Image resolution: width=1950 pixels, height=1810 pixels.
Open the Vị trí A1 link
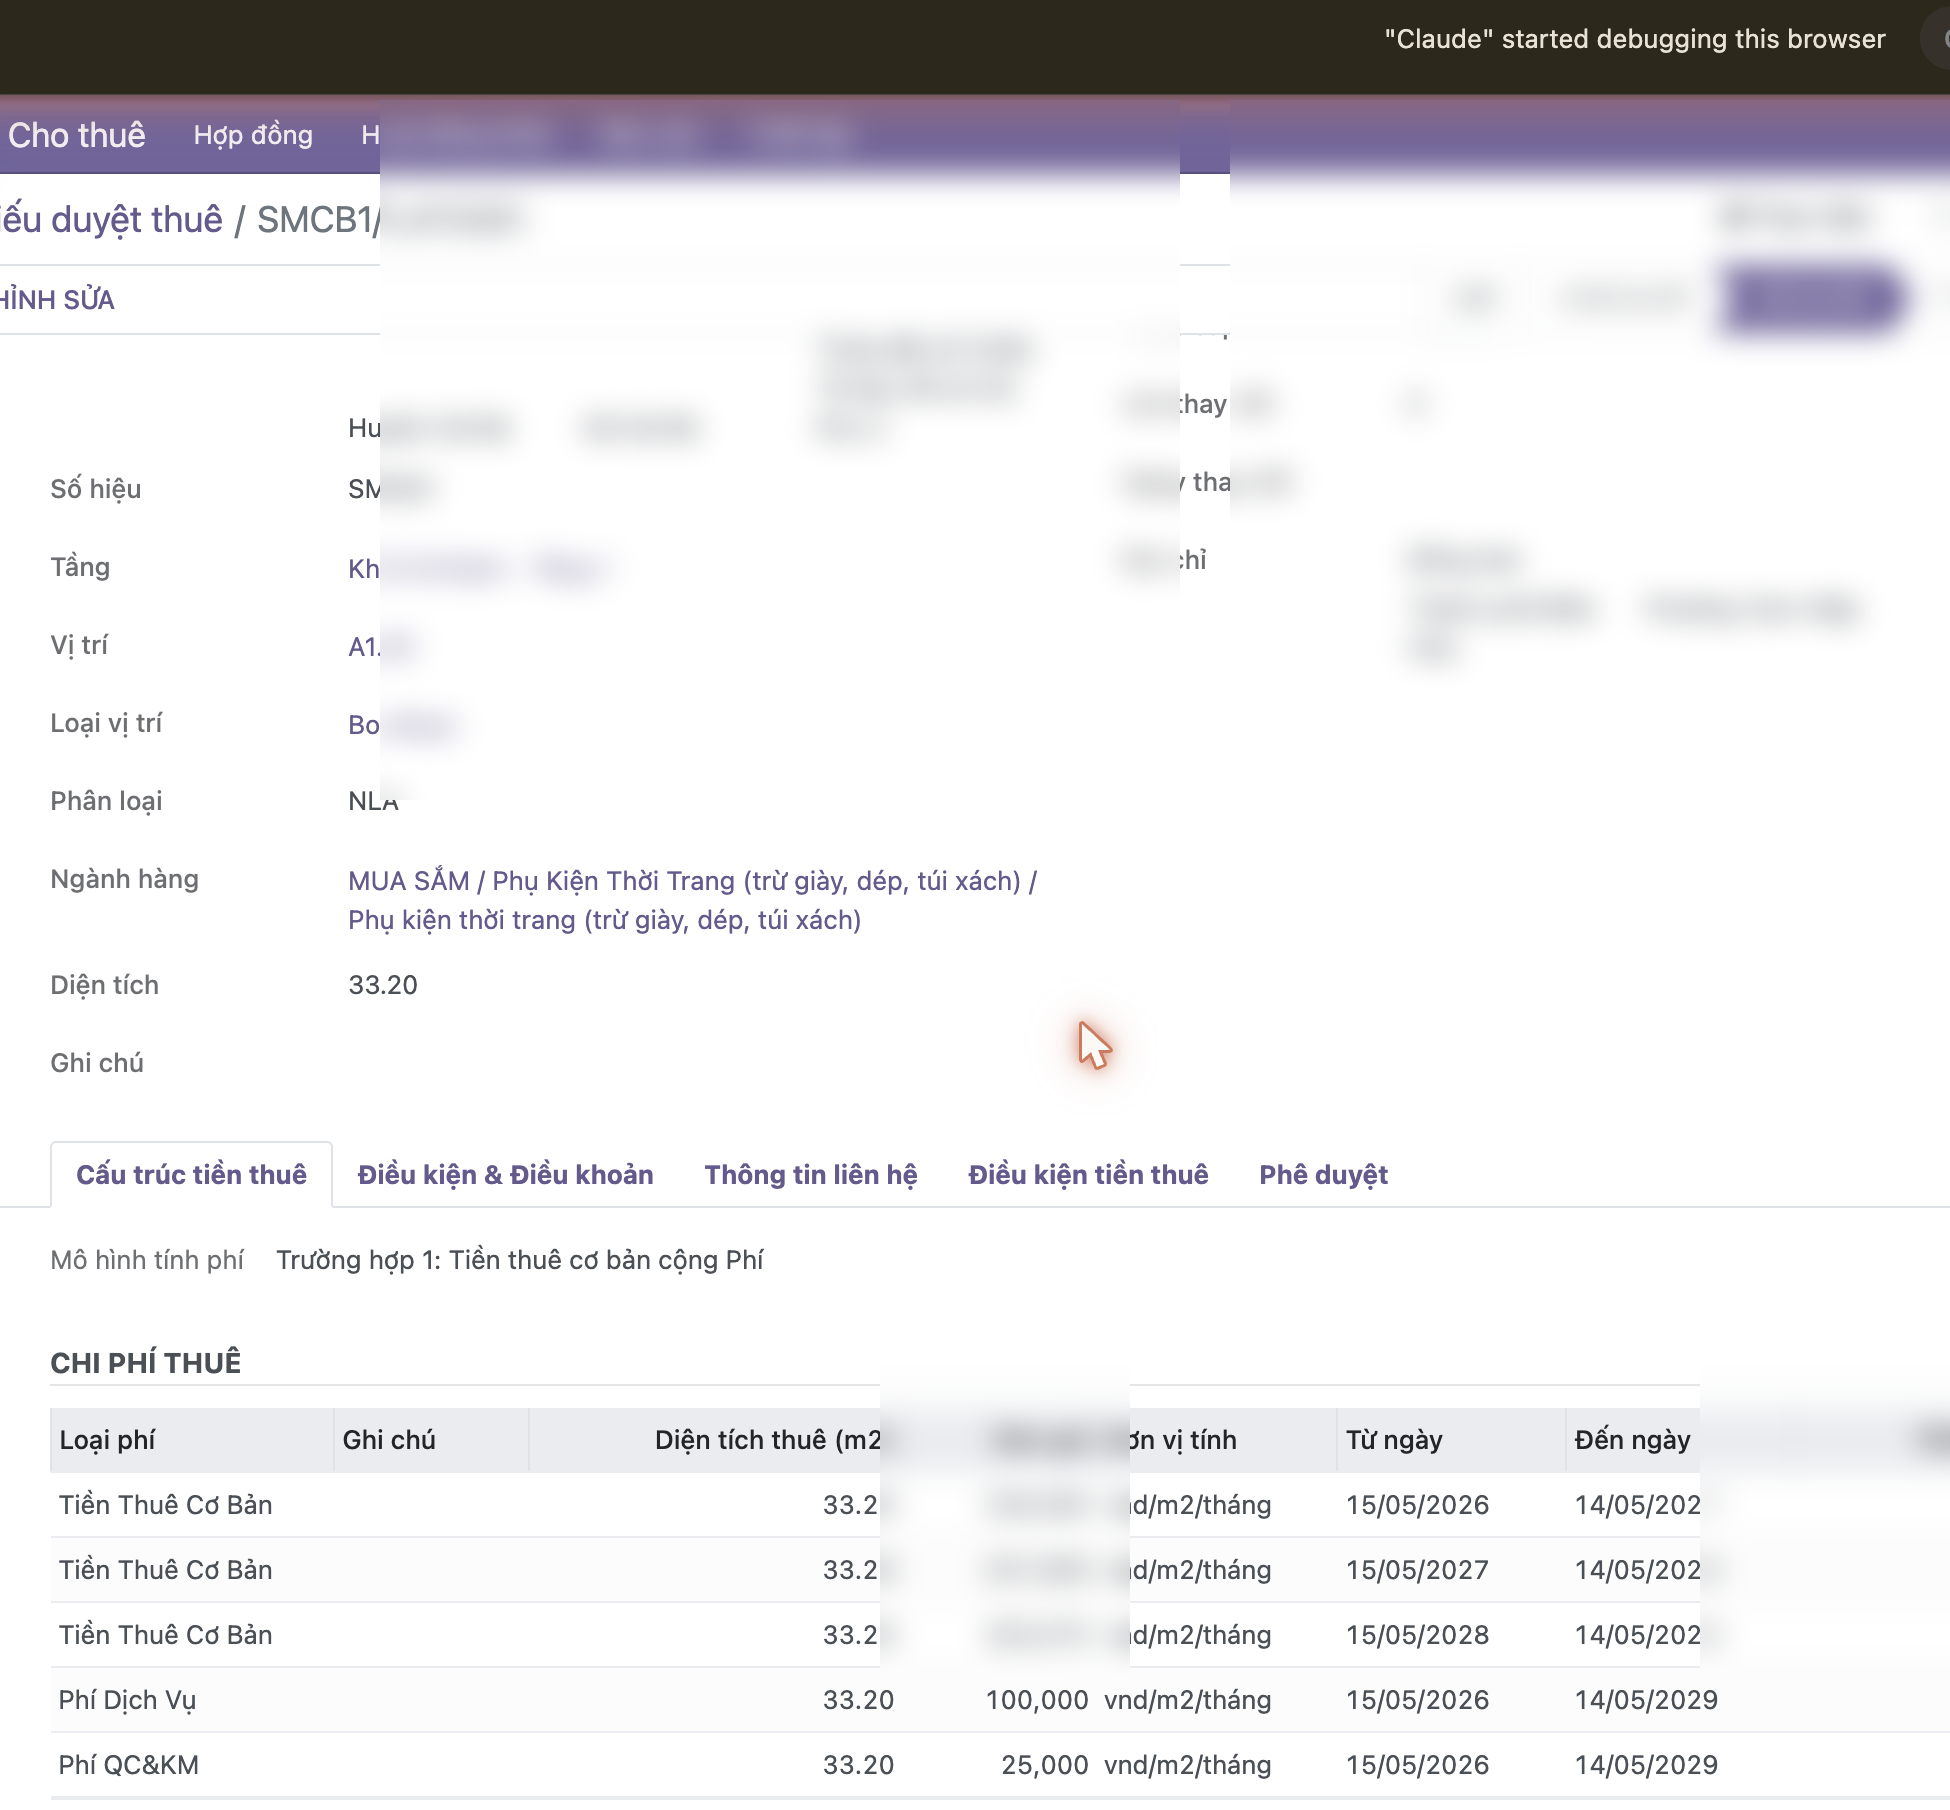(x=364, y=647)
